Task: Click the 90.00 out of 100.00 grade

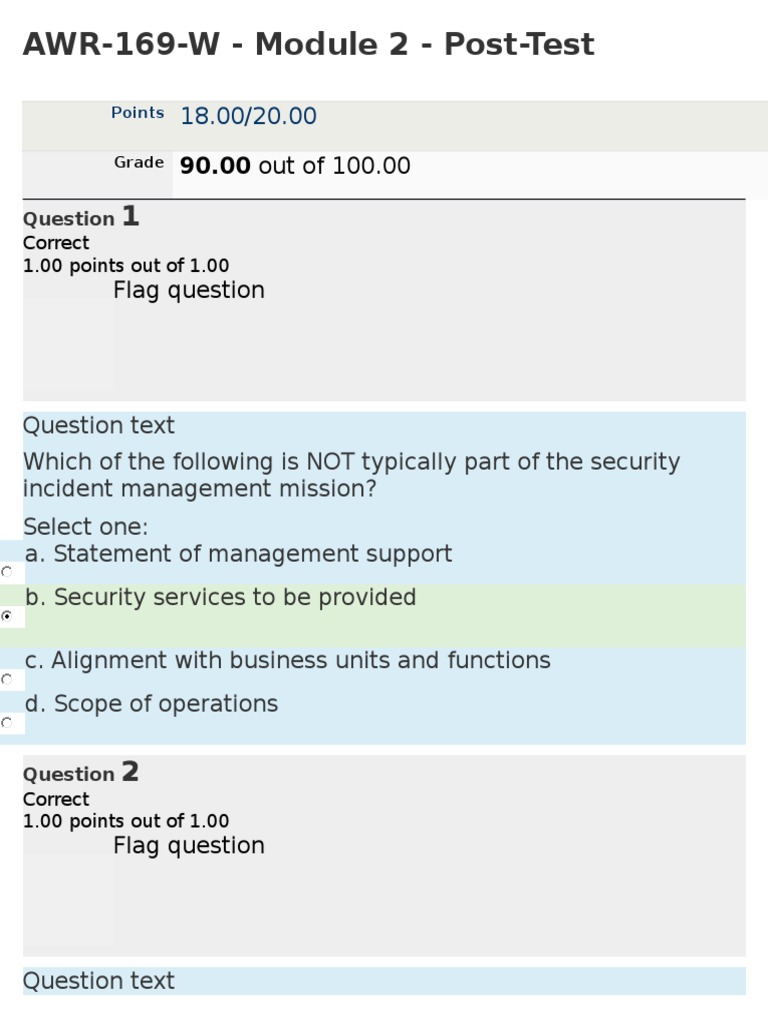Action: [x=295, y=166]
